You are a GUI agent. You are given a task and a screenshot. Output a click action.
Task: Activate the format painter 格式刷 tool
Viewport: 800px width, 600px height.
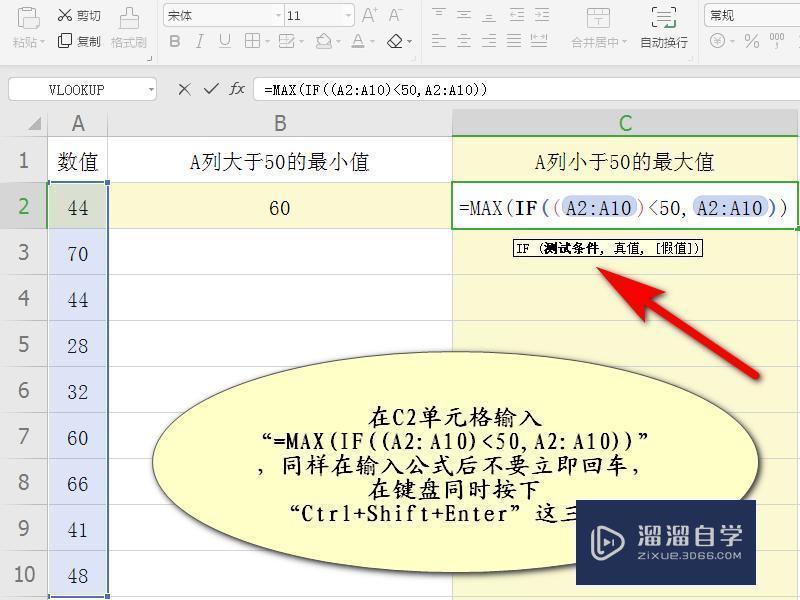pos(127,25)
